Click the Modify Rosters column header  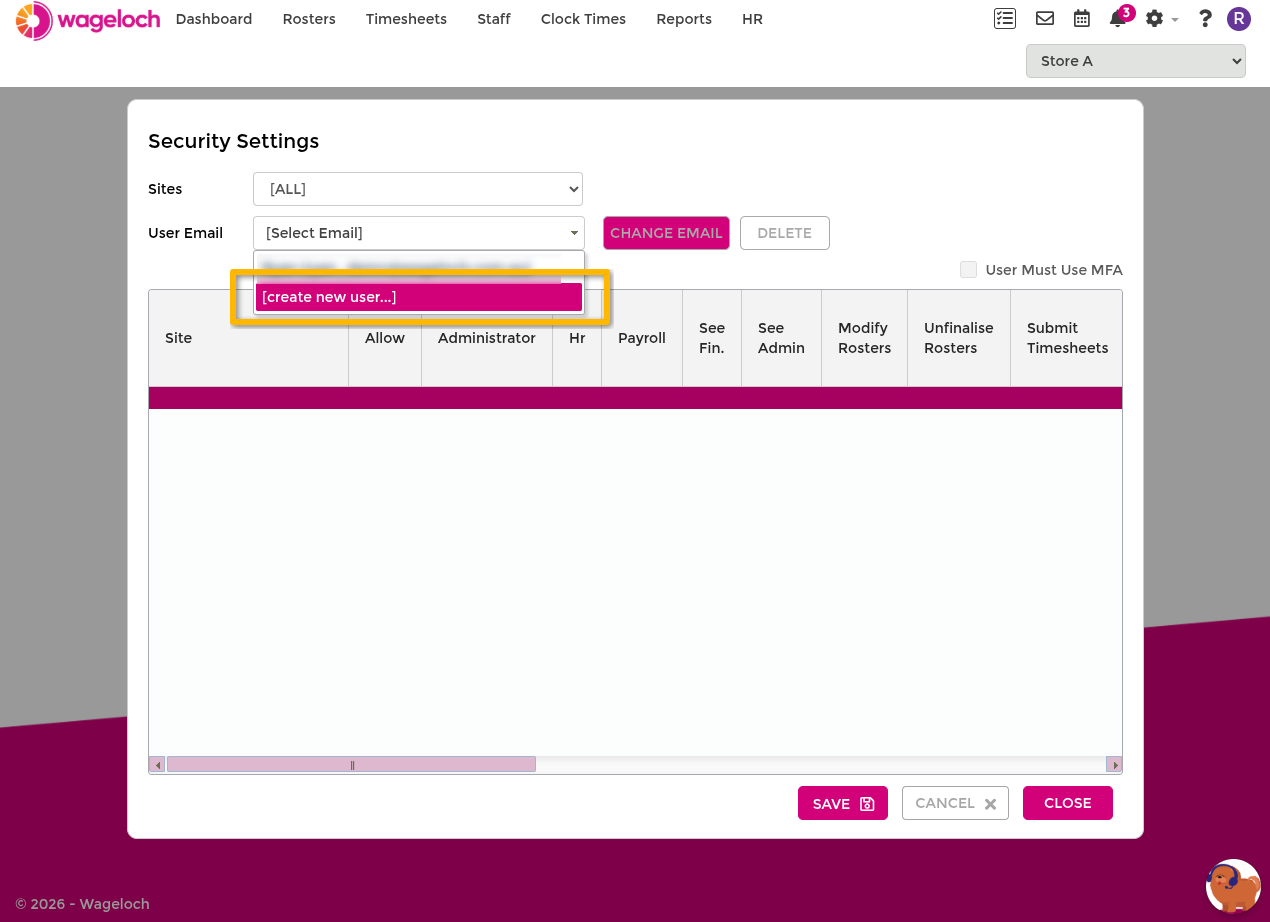[x=864, y=338]
